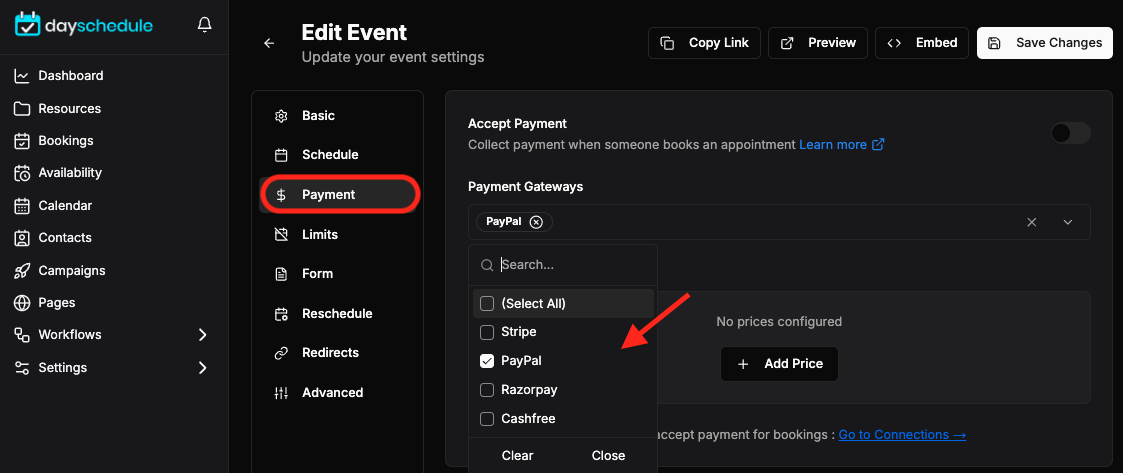The width and height of the screenshot is (1123, 473).
Task: Enable the Accept Payment toggle
Action: pos(1070,133)
